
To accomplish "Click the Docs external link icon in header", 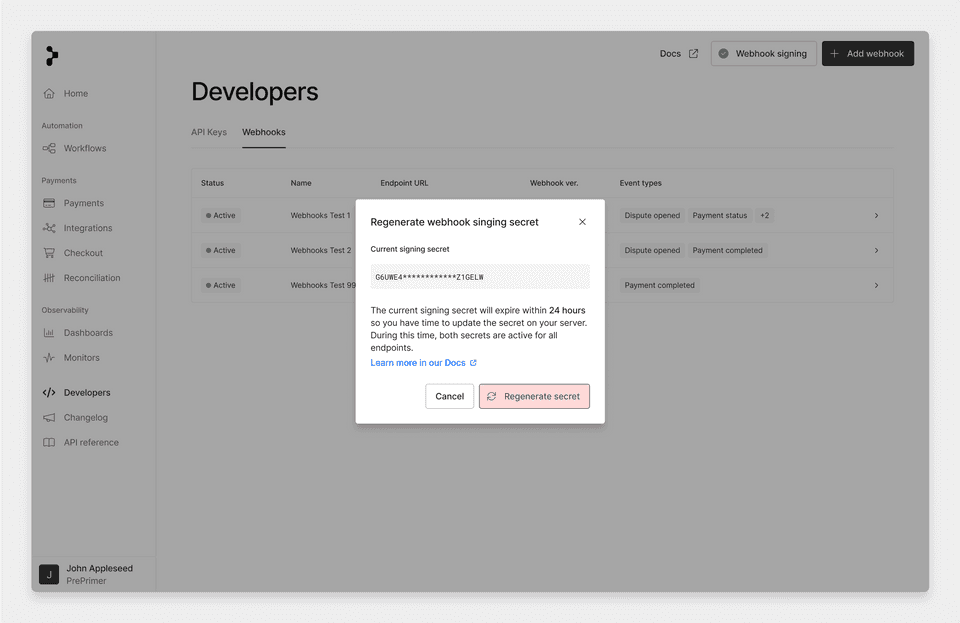I will point(693,54).
